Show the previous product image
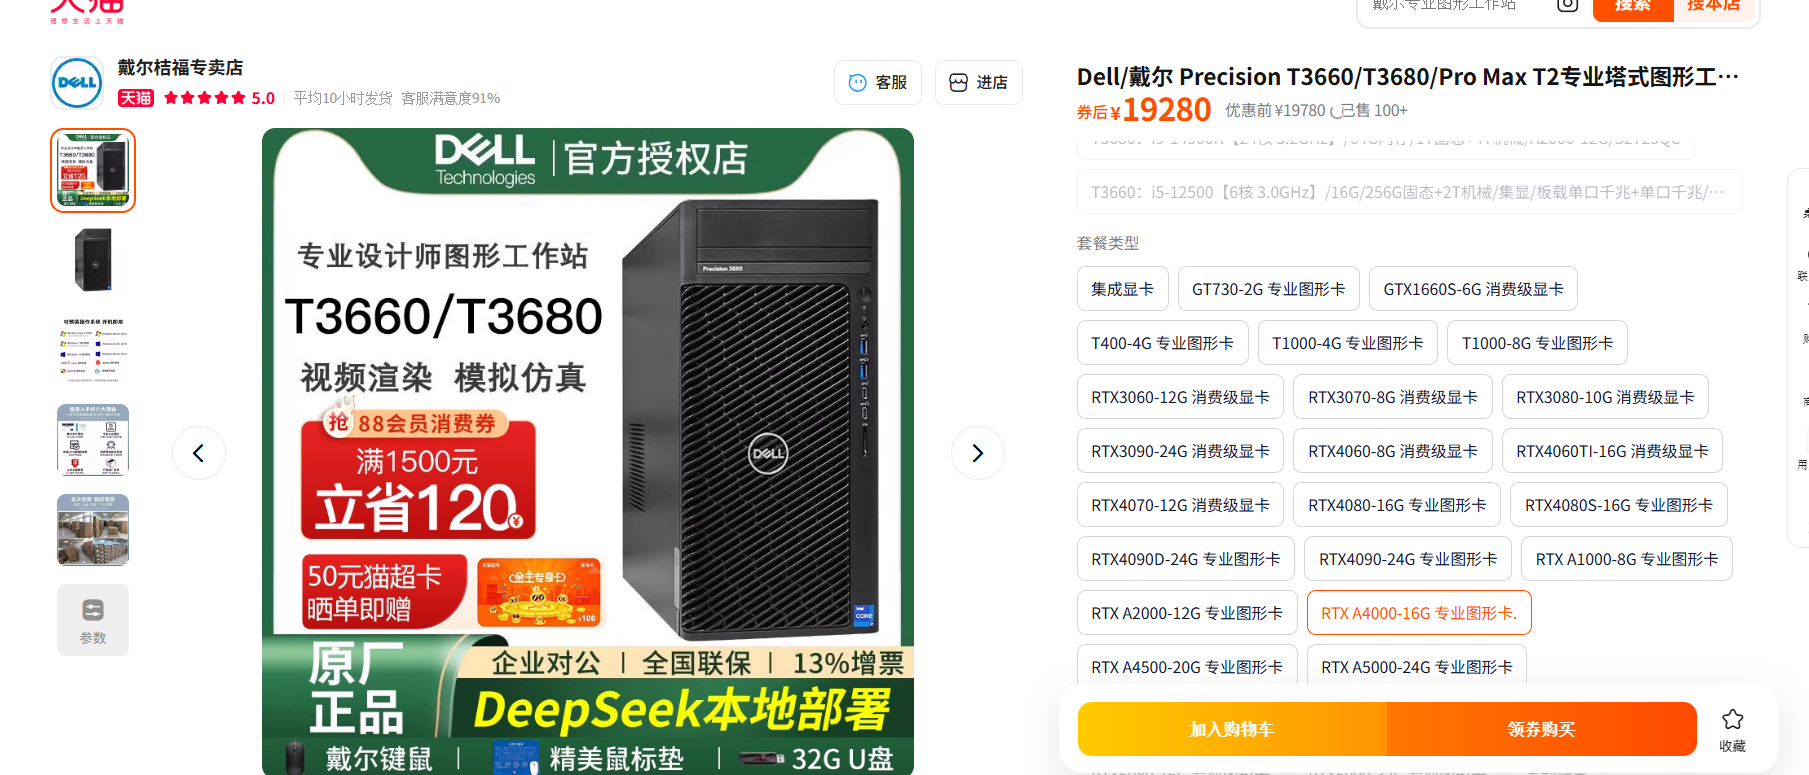 pos(198,453)
